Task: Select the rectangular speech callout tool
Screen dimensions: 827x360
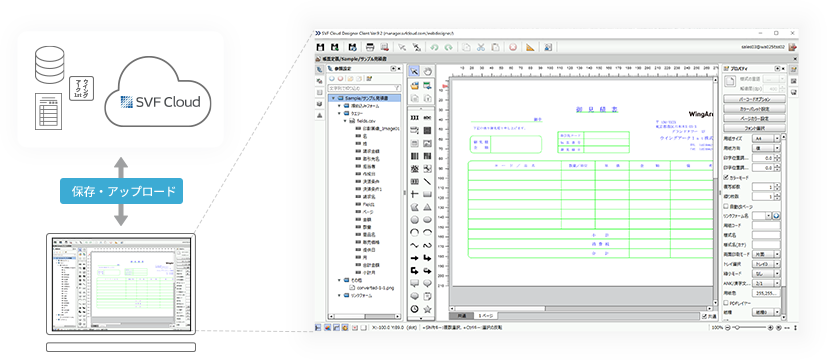Action: (415, 284)
